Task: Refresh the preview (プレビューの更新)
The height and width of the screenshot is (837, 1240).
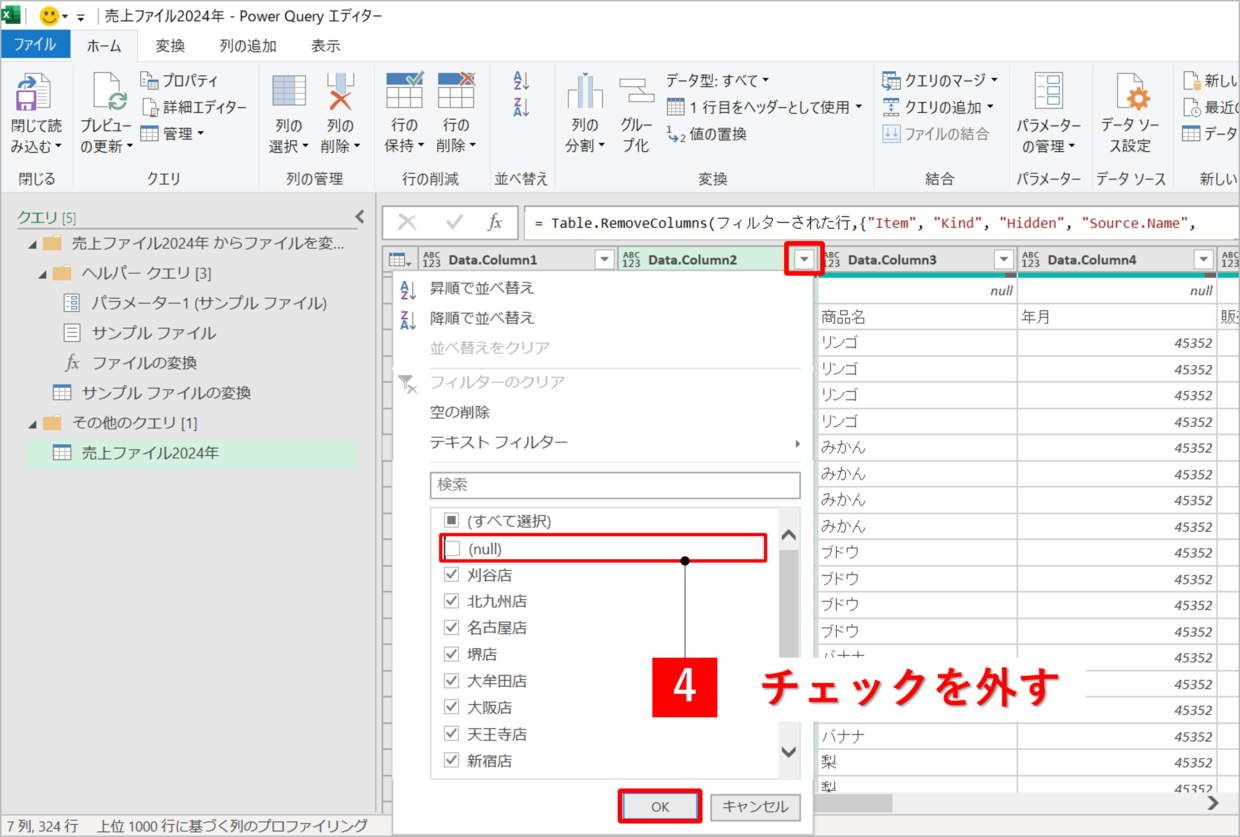Action: 106,114
